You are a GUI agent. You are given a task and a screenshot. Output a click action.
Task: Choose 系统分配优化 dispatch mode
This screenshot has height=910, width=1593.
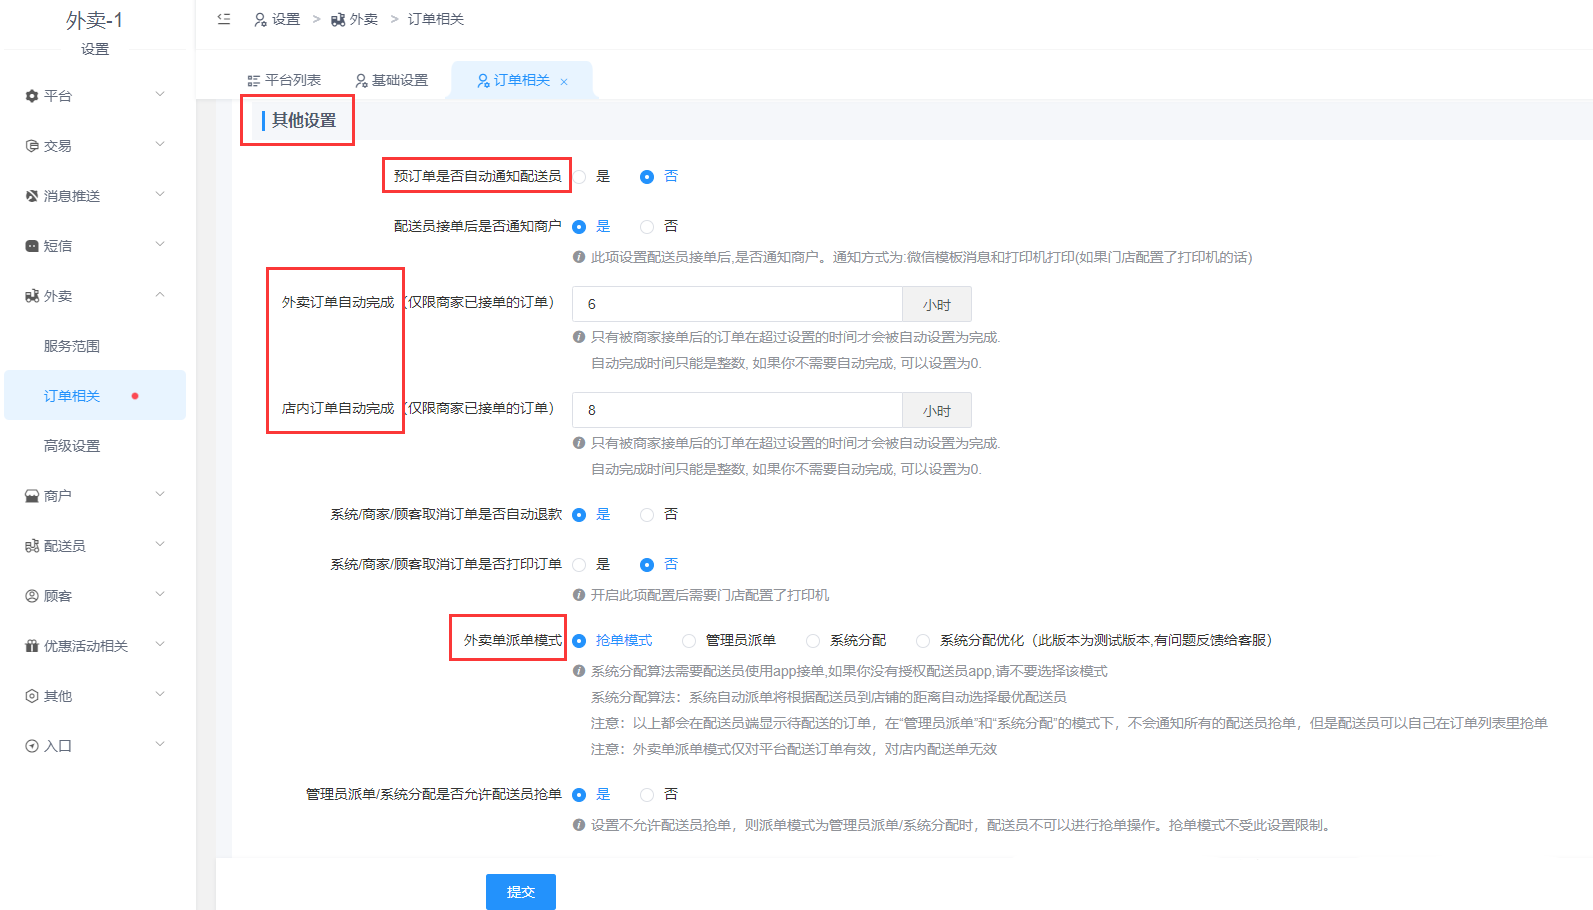coord(923,641)
